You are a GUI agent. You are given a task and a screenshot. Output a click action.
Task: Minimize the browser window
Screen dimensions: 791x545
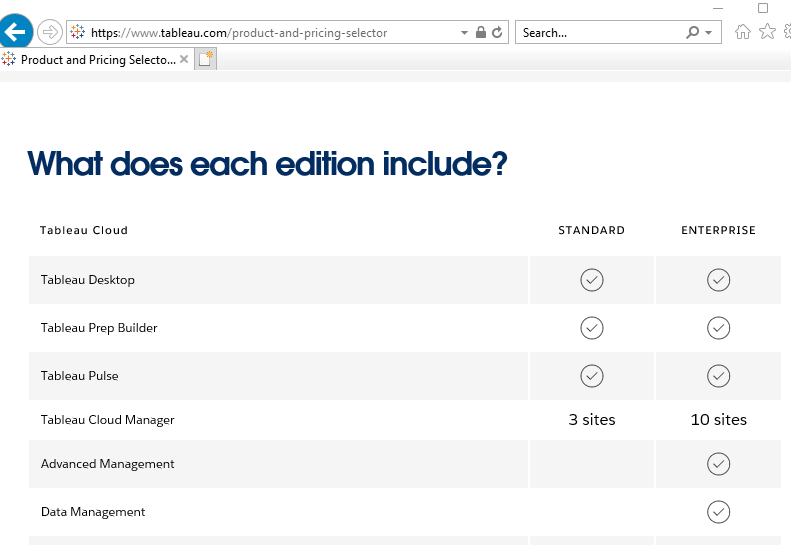[718, 9]
